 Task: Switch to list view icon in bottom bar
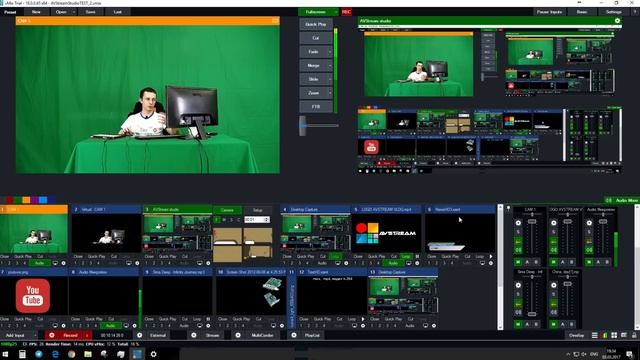point(595,335)
